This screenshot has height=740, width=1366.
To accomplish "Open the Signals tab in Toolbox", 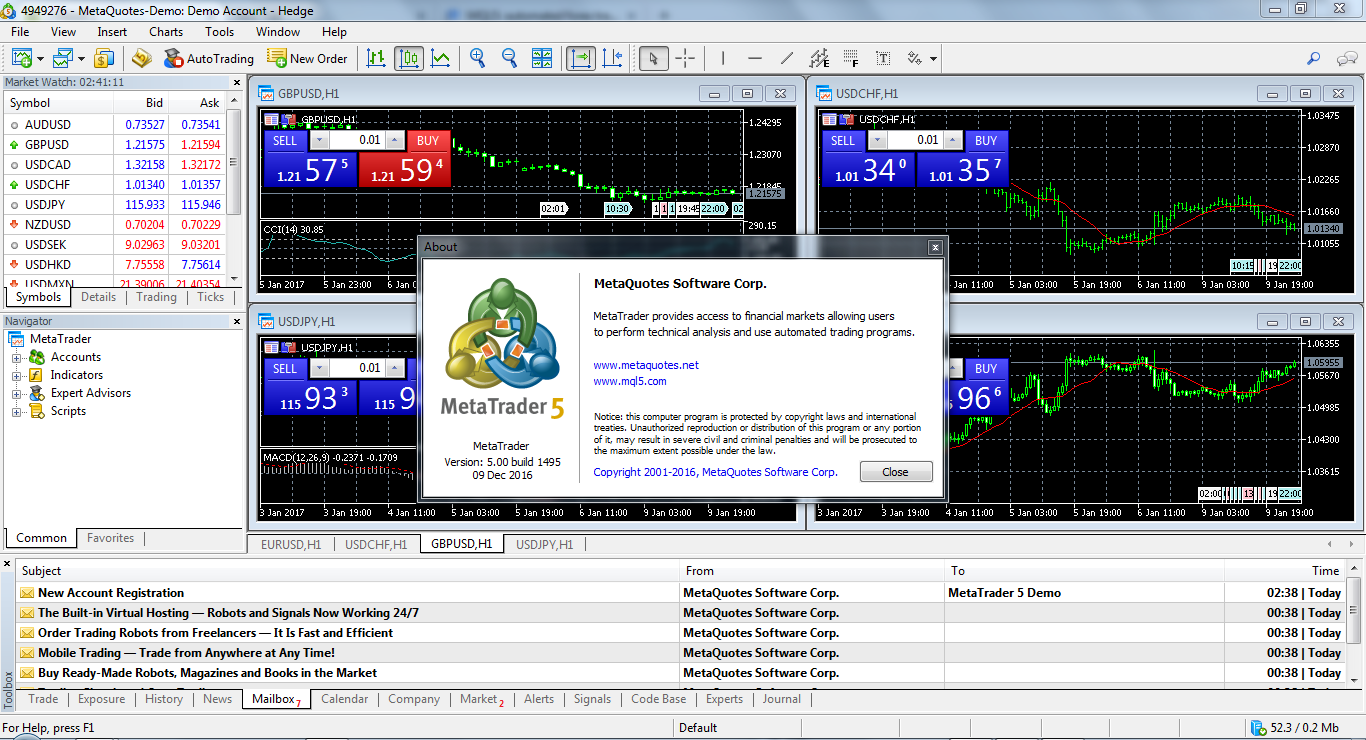I will pyautogui.click(x=592, y=699).
